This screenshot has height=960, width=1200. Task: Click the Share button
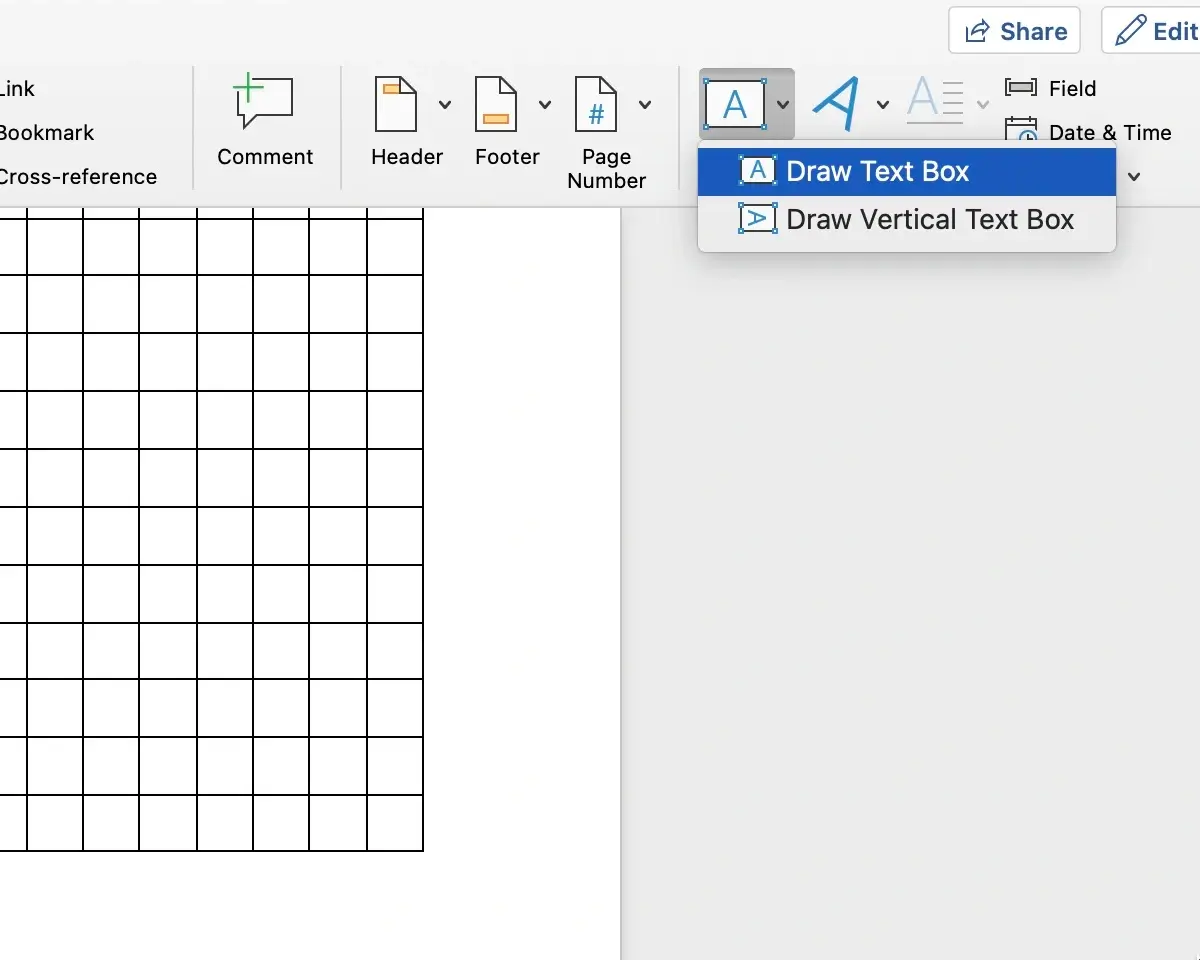[1014, 30]
